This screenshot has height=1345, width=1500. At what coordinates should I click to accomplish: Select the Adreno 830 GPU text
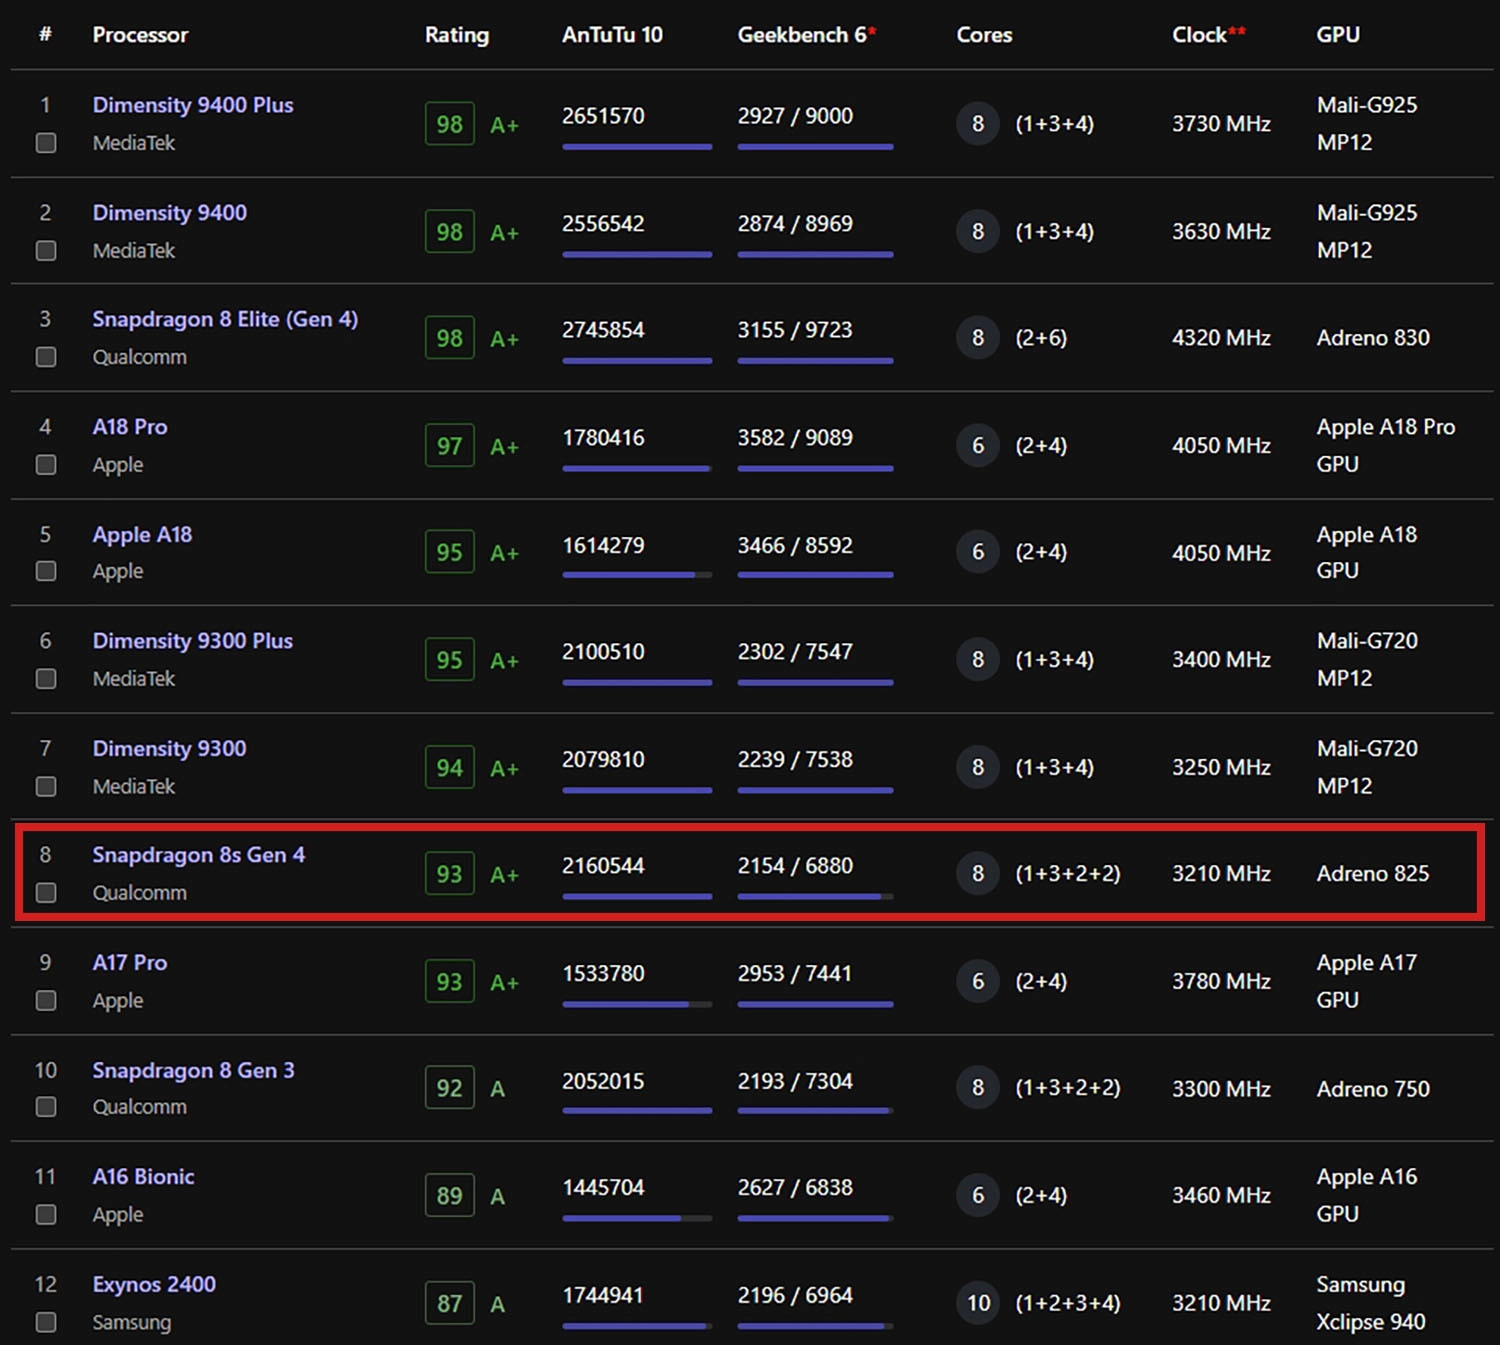coord(1373,338)
